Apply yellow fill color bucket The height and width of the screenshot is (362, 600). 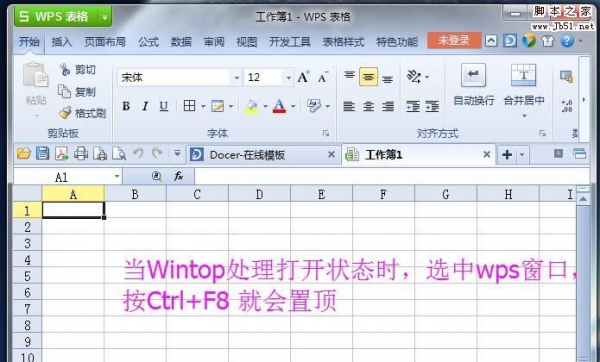coord(251,106)
